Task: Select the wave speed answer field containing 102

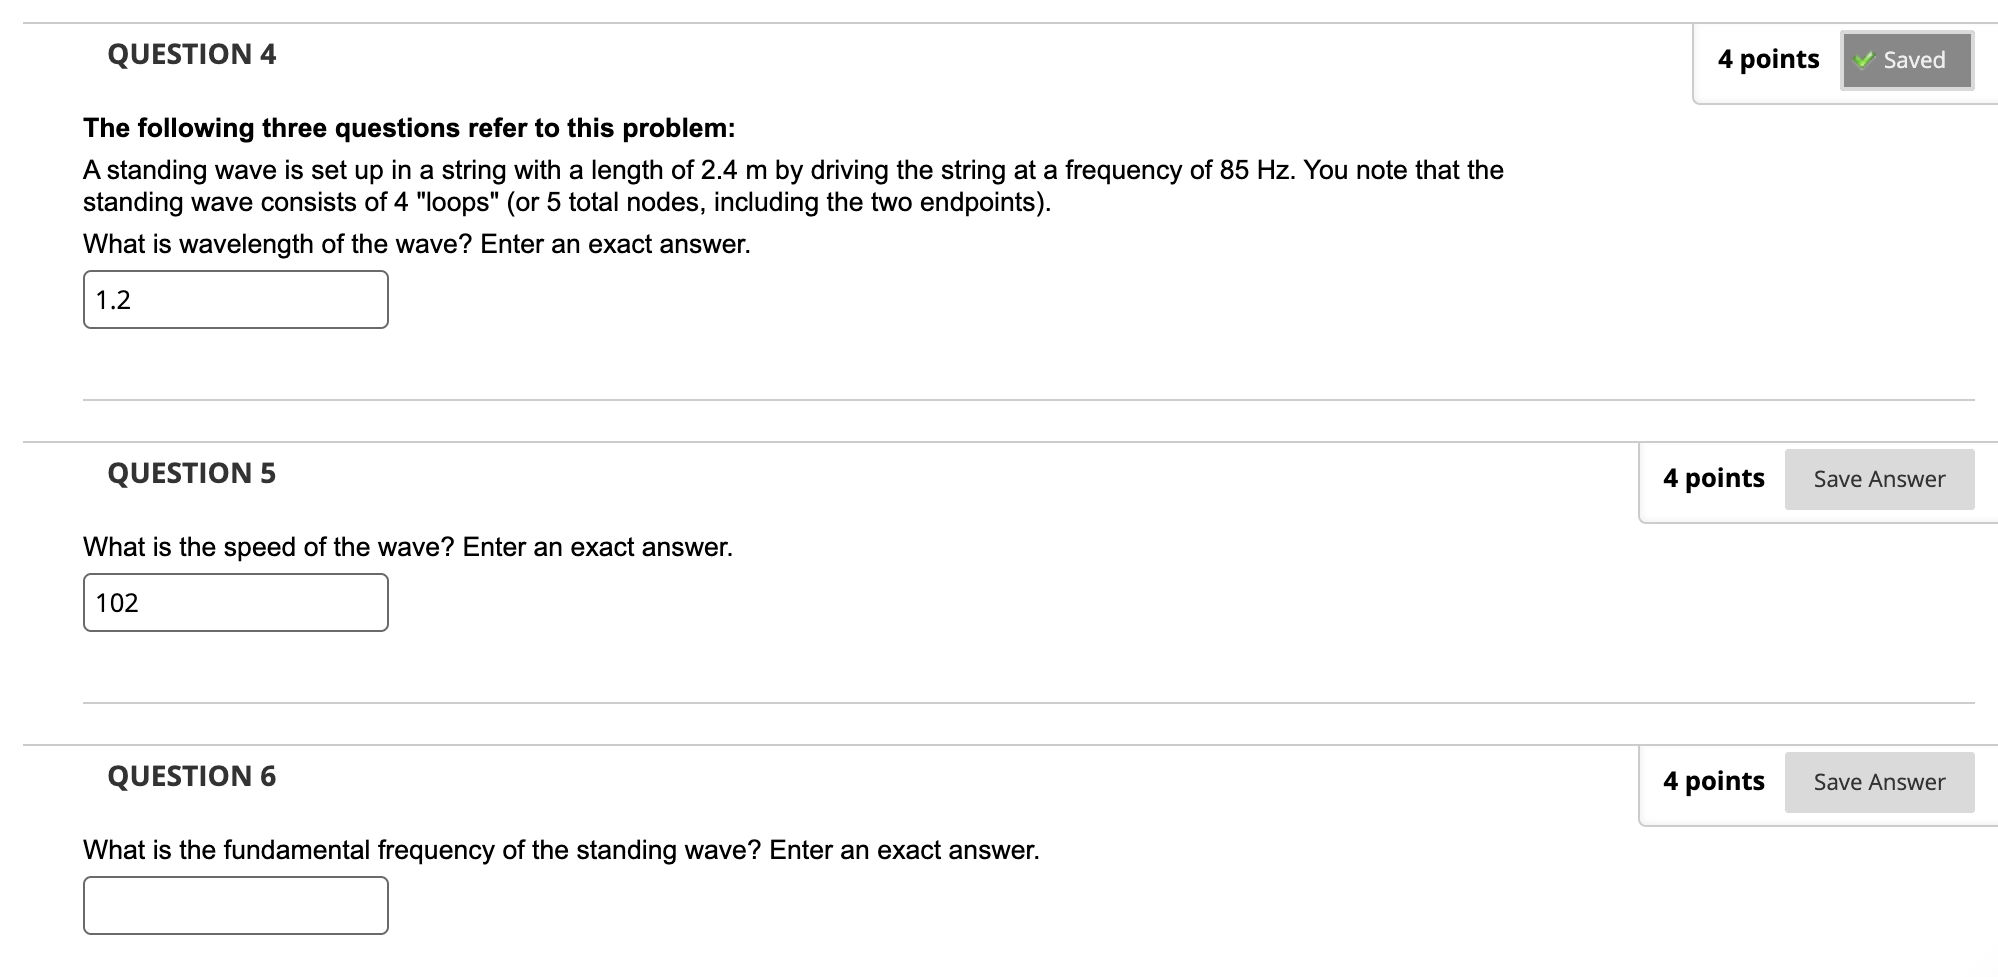Action: point(235,602)
